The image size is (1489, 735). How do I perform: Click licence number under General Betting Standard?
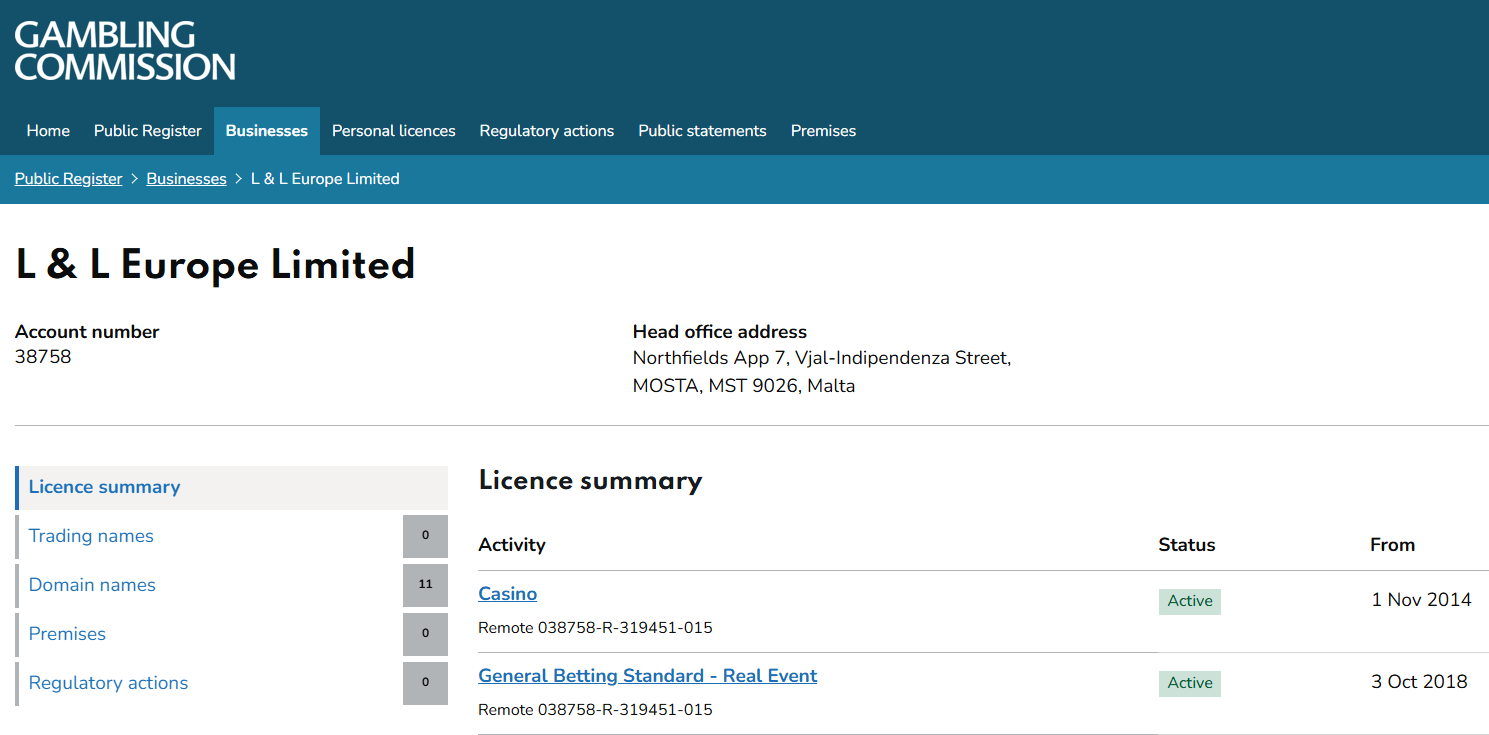(595, 710)
